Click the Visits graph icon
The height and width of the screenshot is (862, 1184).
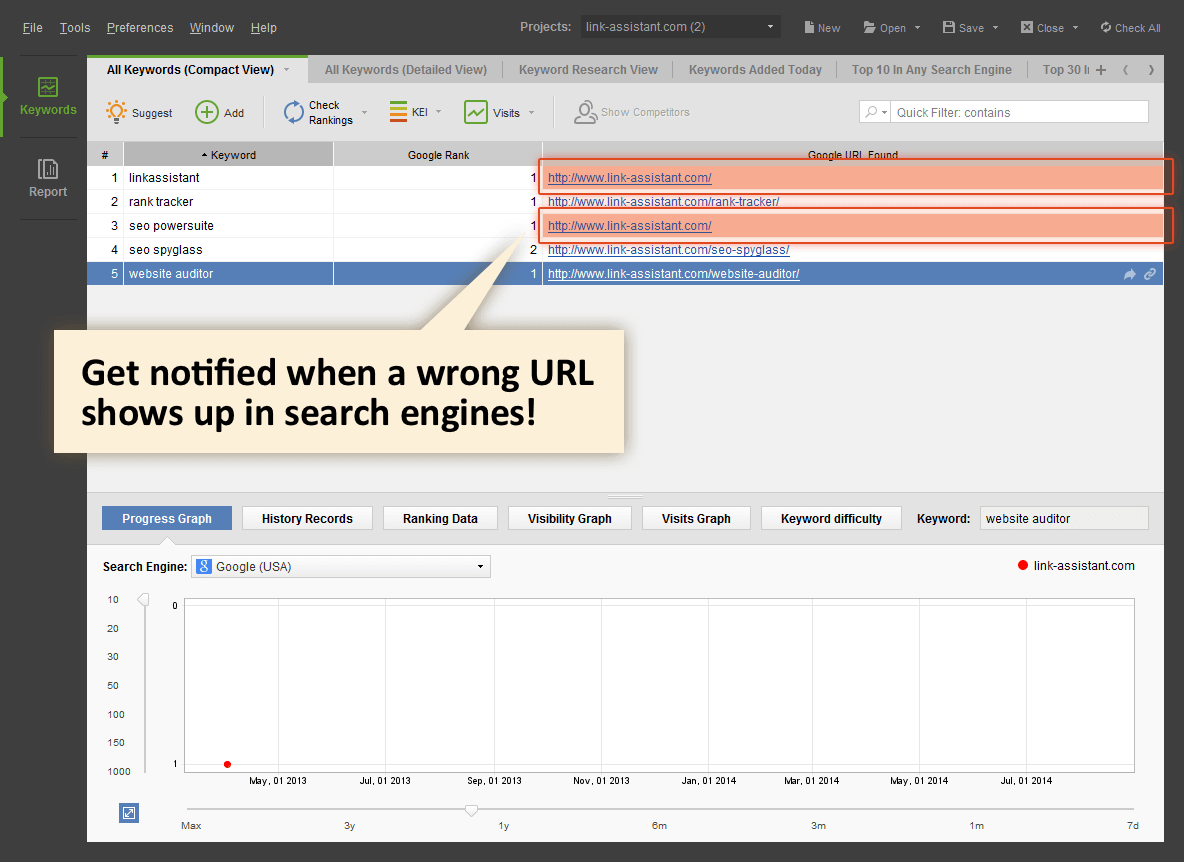[x=475, y=112]
